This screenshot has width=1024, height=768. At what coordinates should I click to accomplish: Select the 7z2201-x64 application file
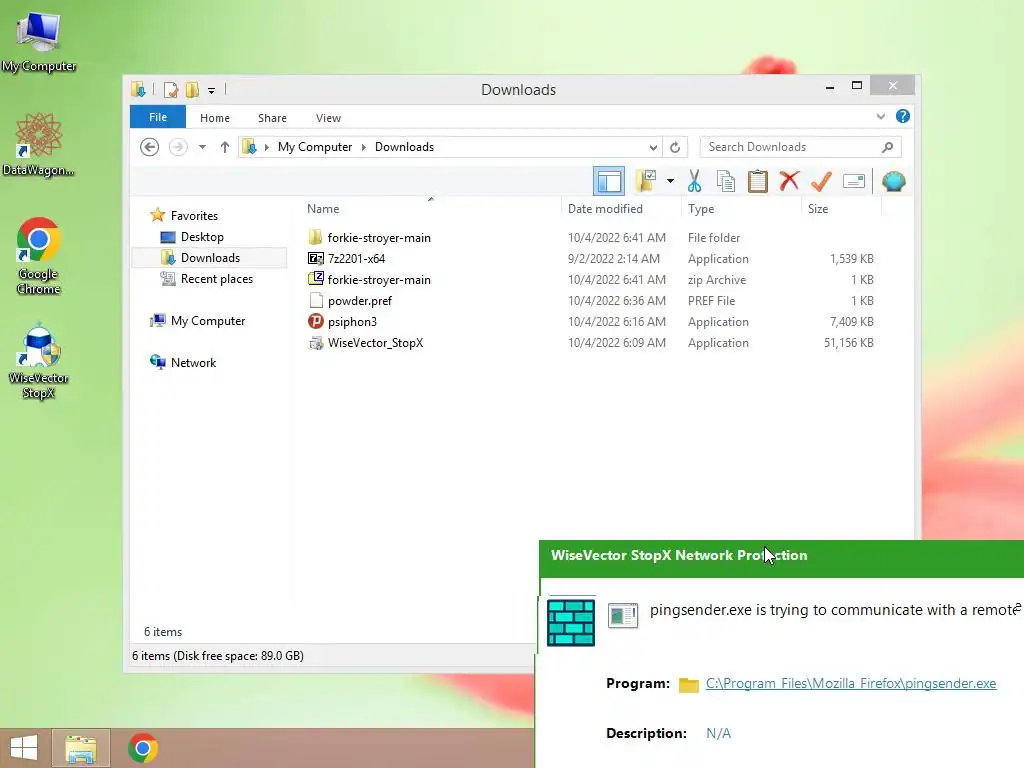(357, 259)
